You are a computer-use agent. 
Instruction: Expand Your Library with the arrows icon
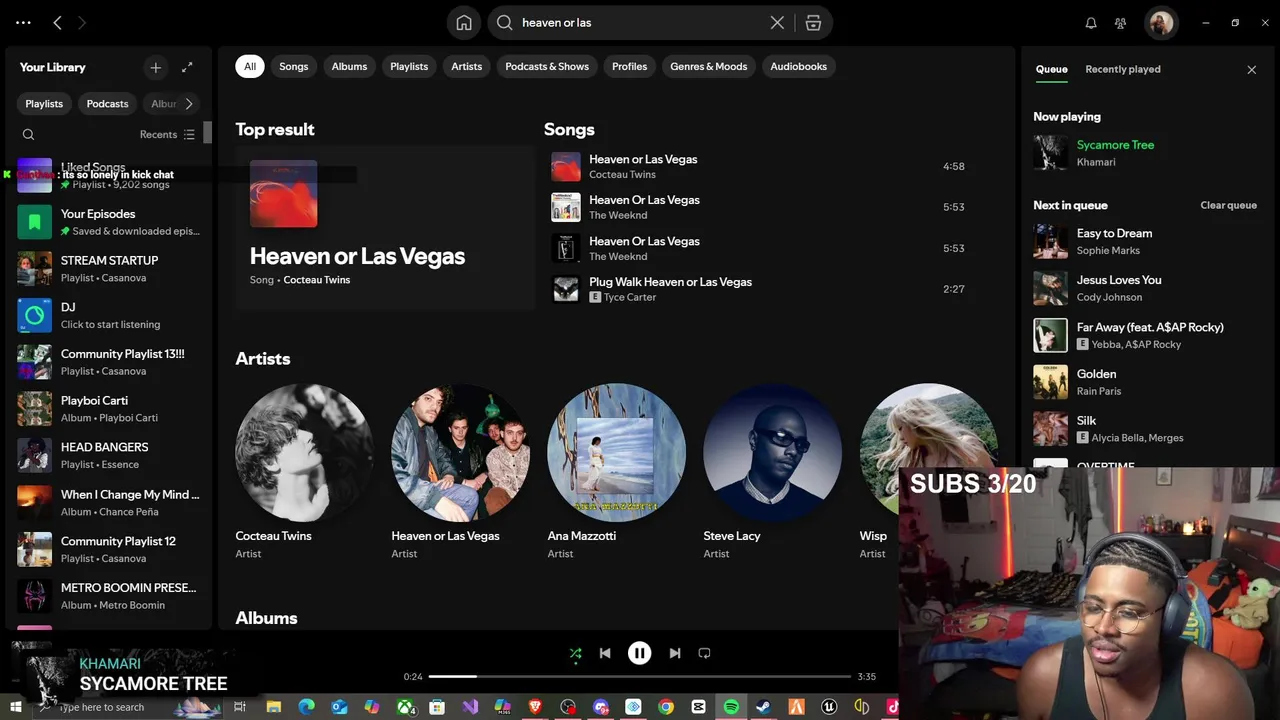pyautogui.click(x=187, y=67)
